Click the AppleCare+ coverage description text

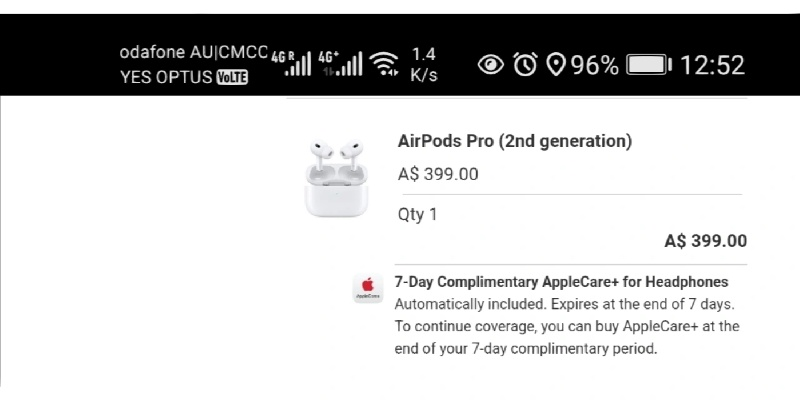click(566, 326)
